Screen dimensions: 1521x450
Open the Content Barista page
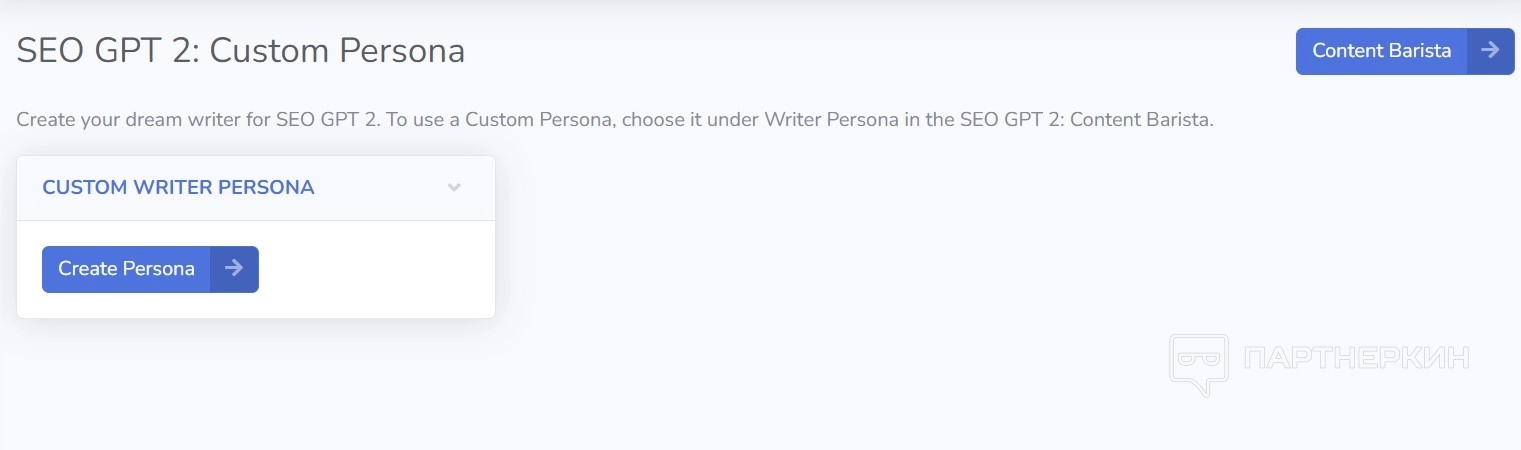pyautogui.click(x=1382, y=51)
